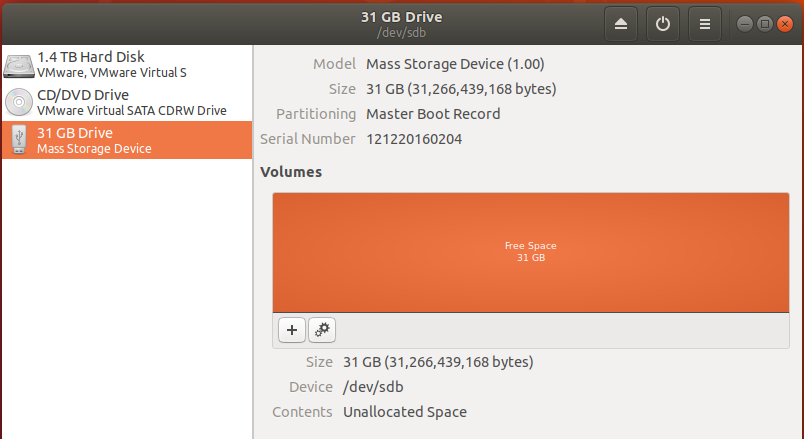Select the Free Space 31 GB volume block
This screenshot has height=439, width=804.
tap(531, 252)
